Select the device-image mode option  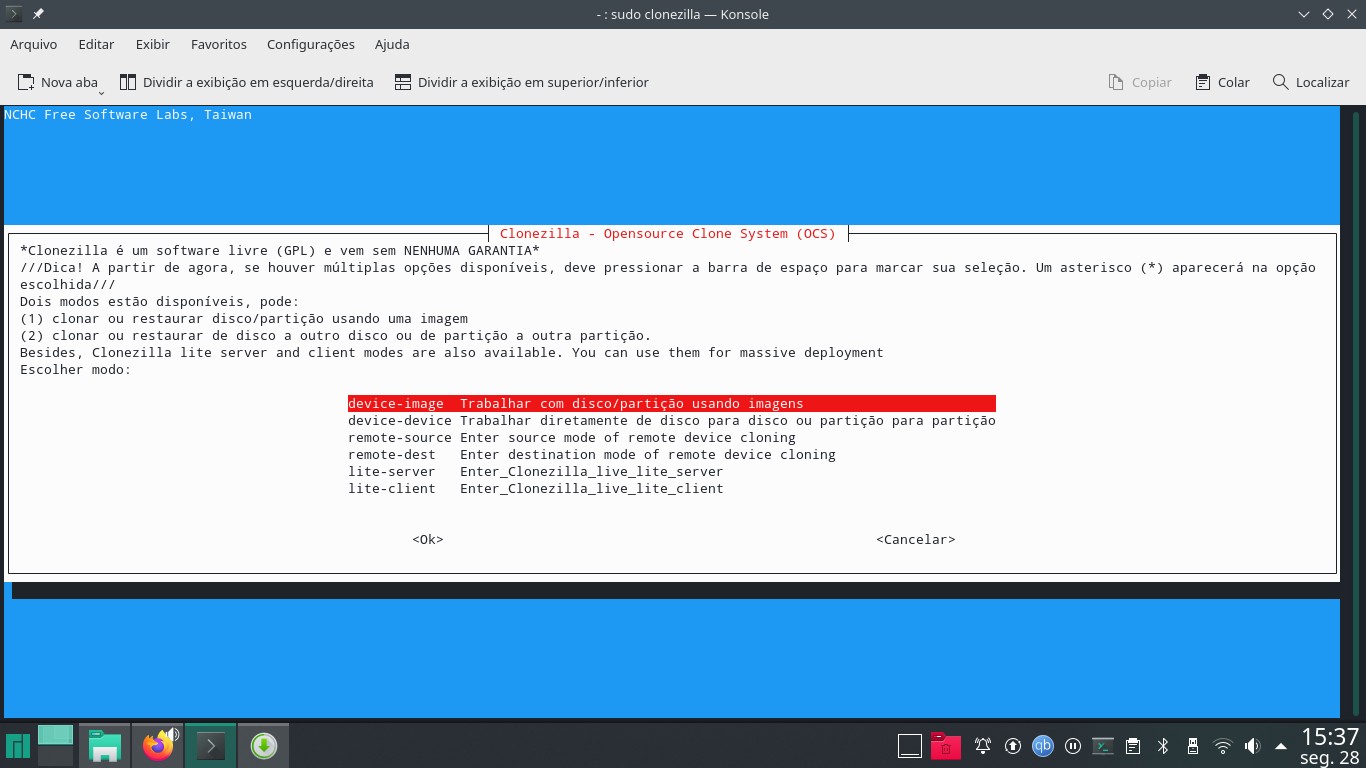(672, 403)
